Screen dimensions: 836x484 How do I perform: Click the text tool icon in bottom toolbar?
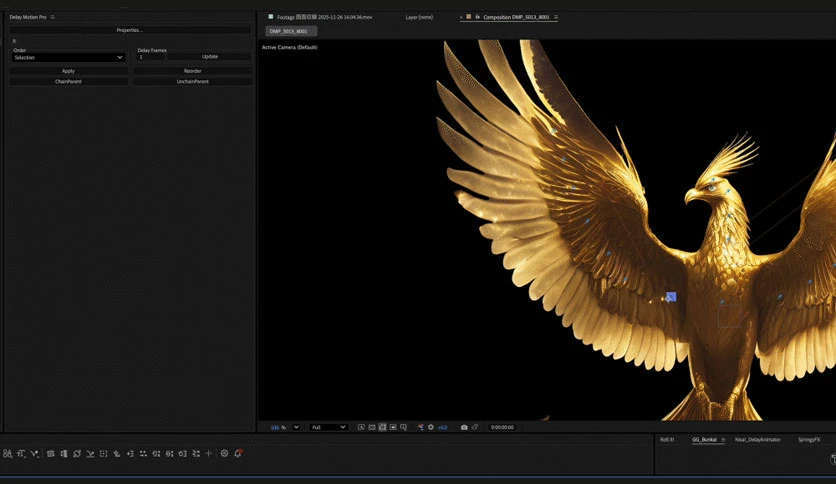tap(21, 454)
